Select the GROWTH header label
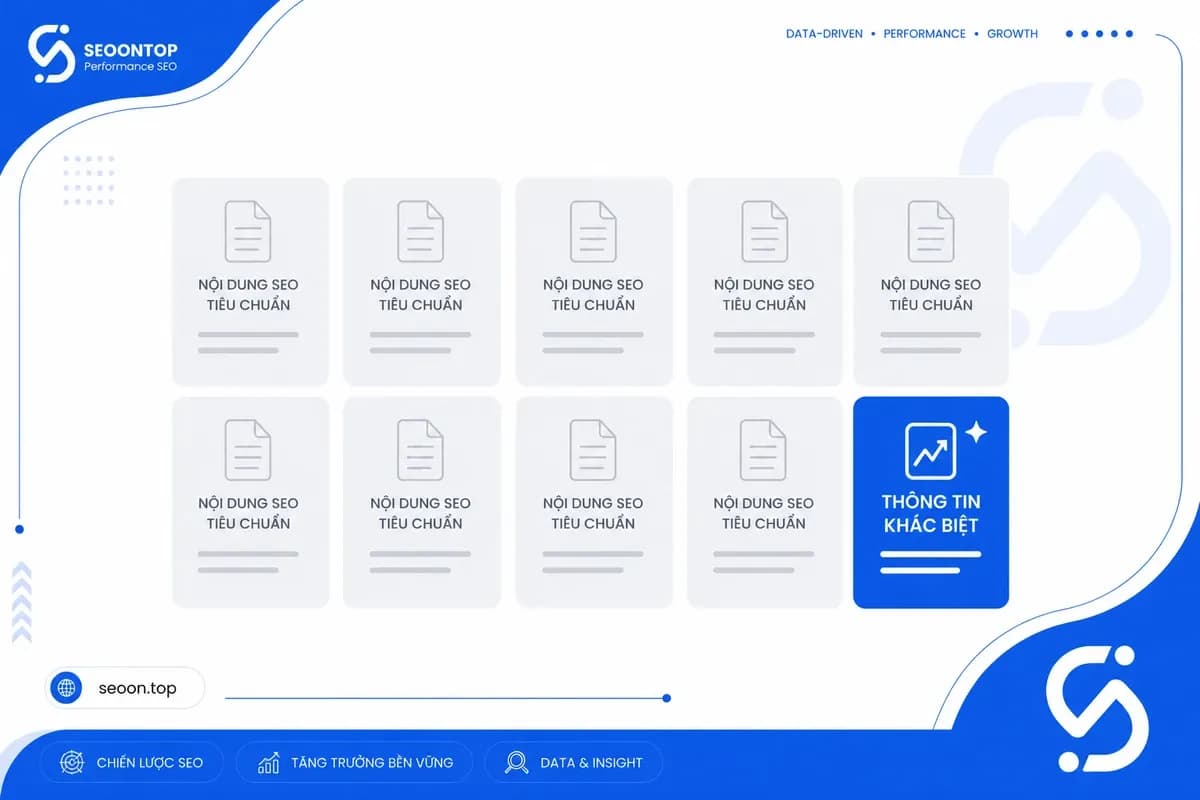 [x=1012, y=34]
